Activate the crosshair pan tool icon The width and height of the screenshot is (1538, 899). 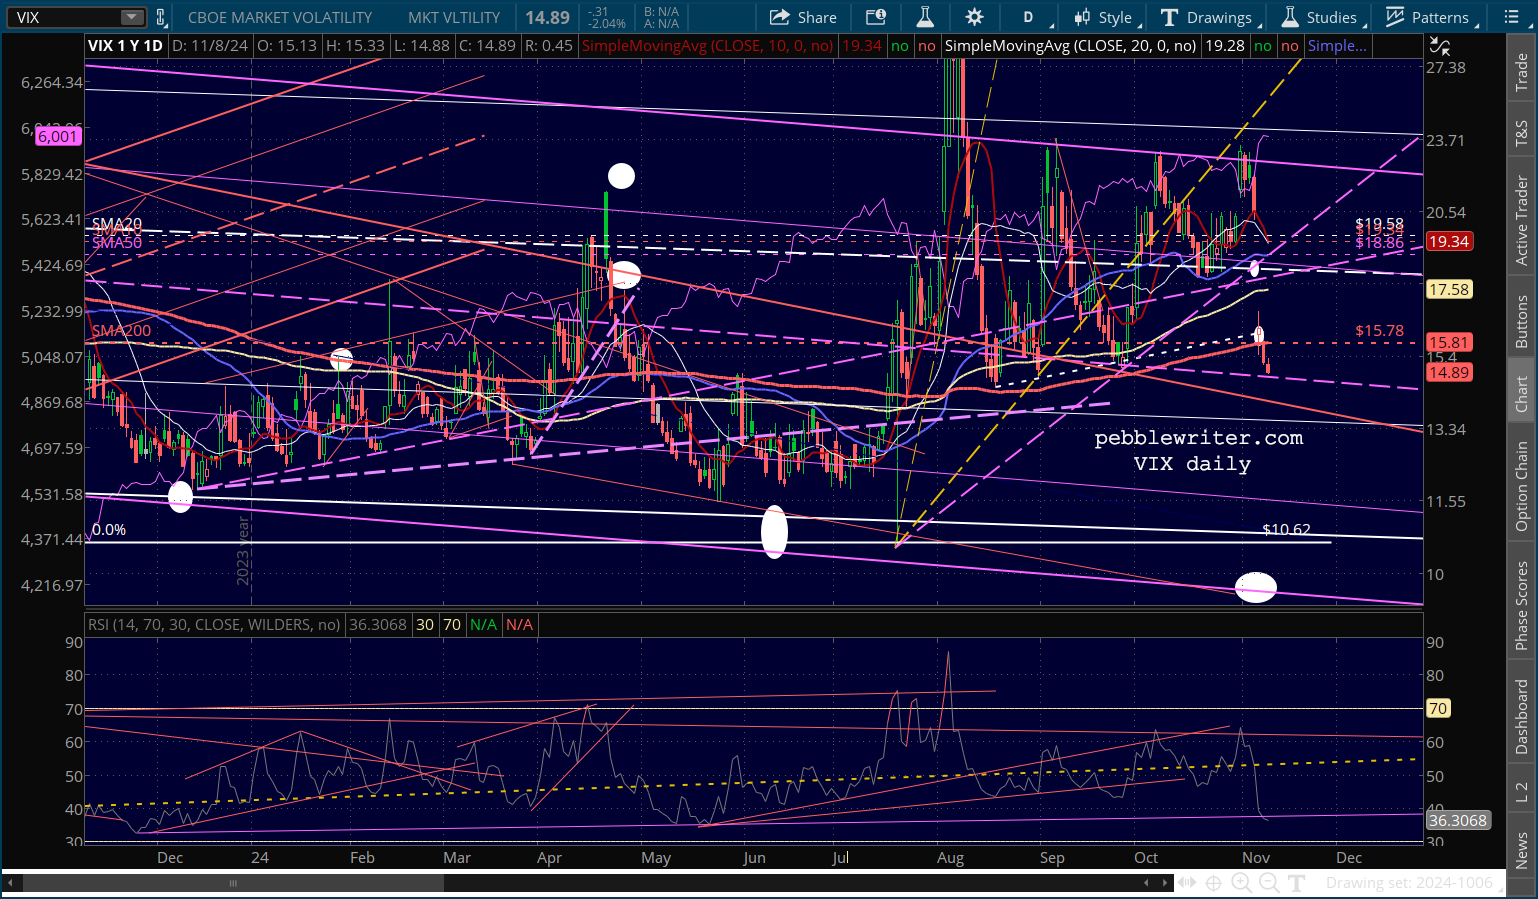coord(1213,882)
